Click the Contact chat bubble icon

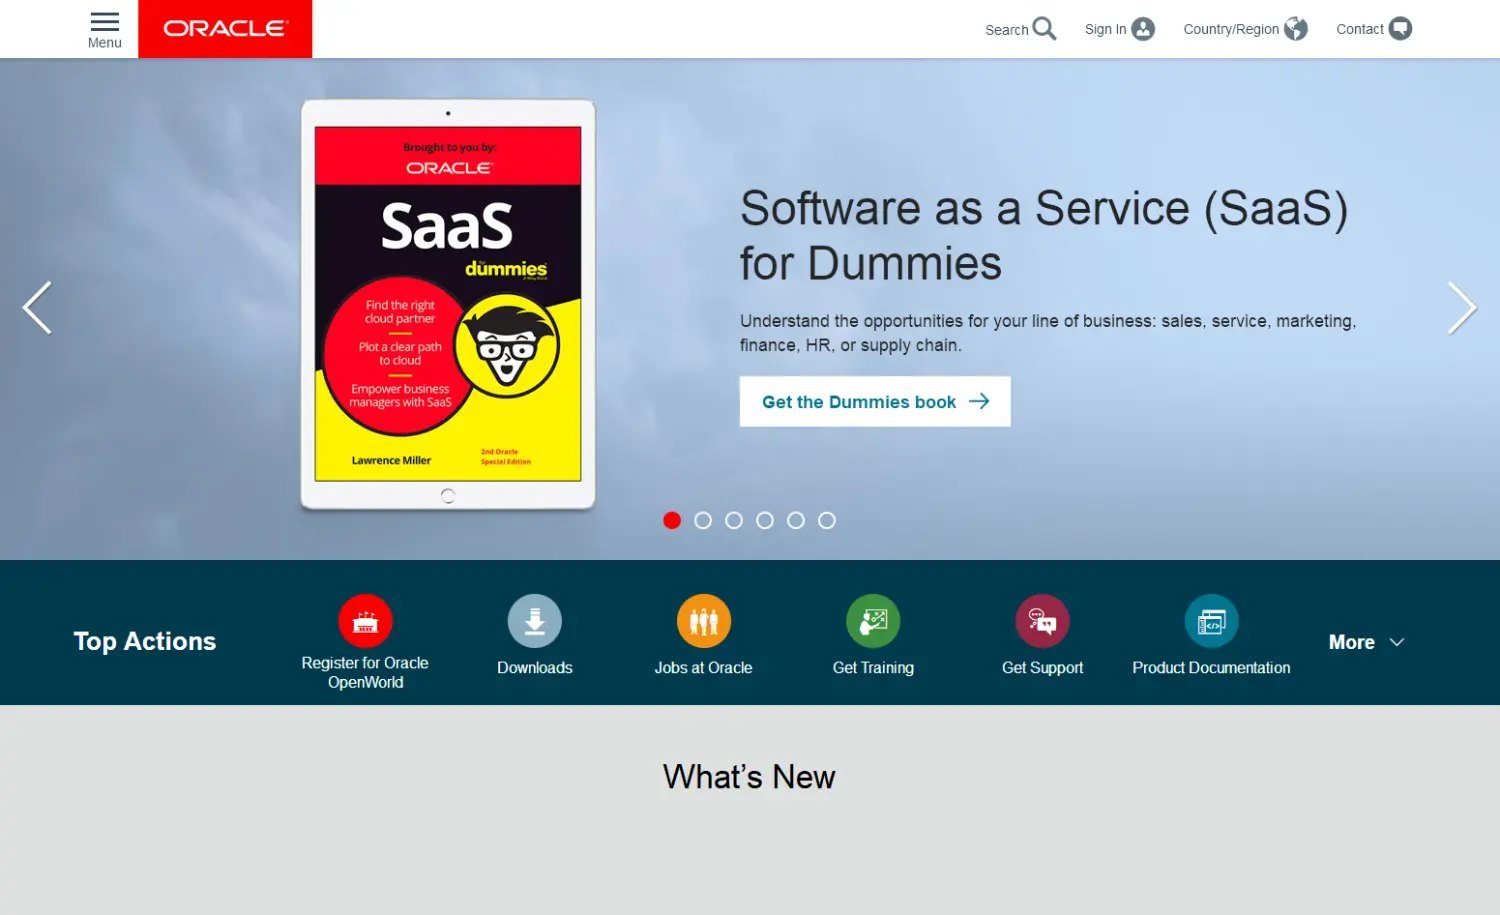1400,29
